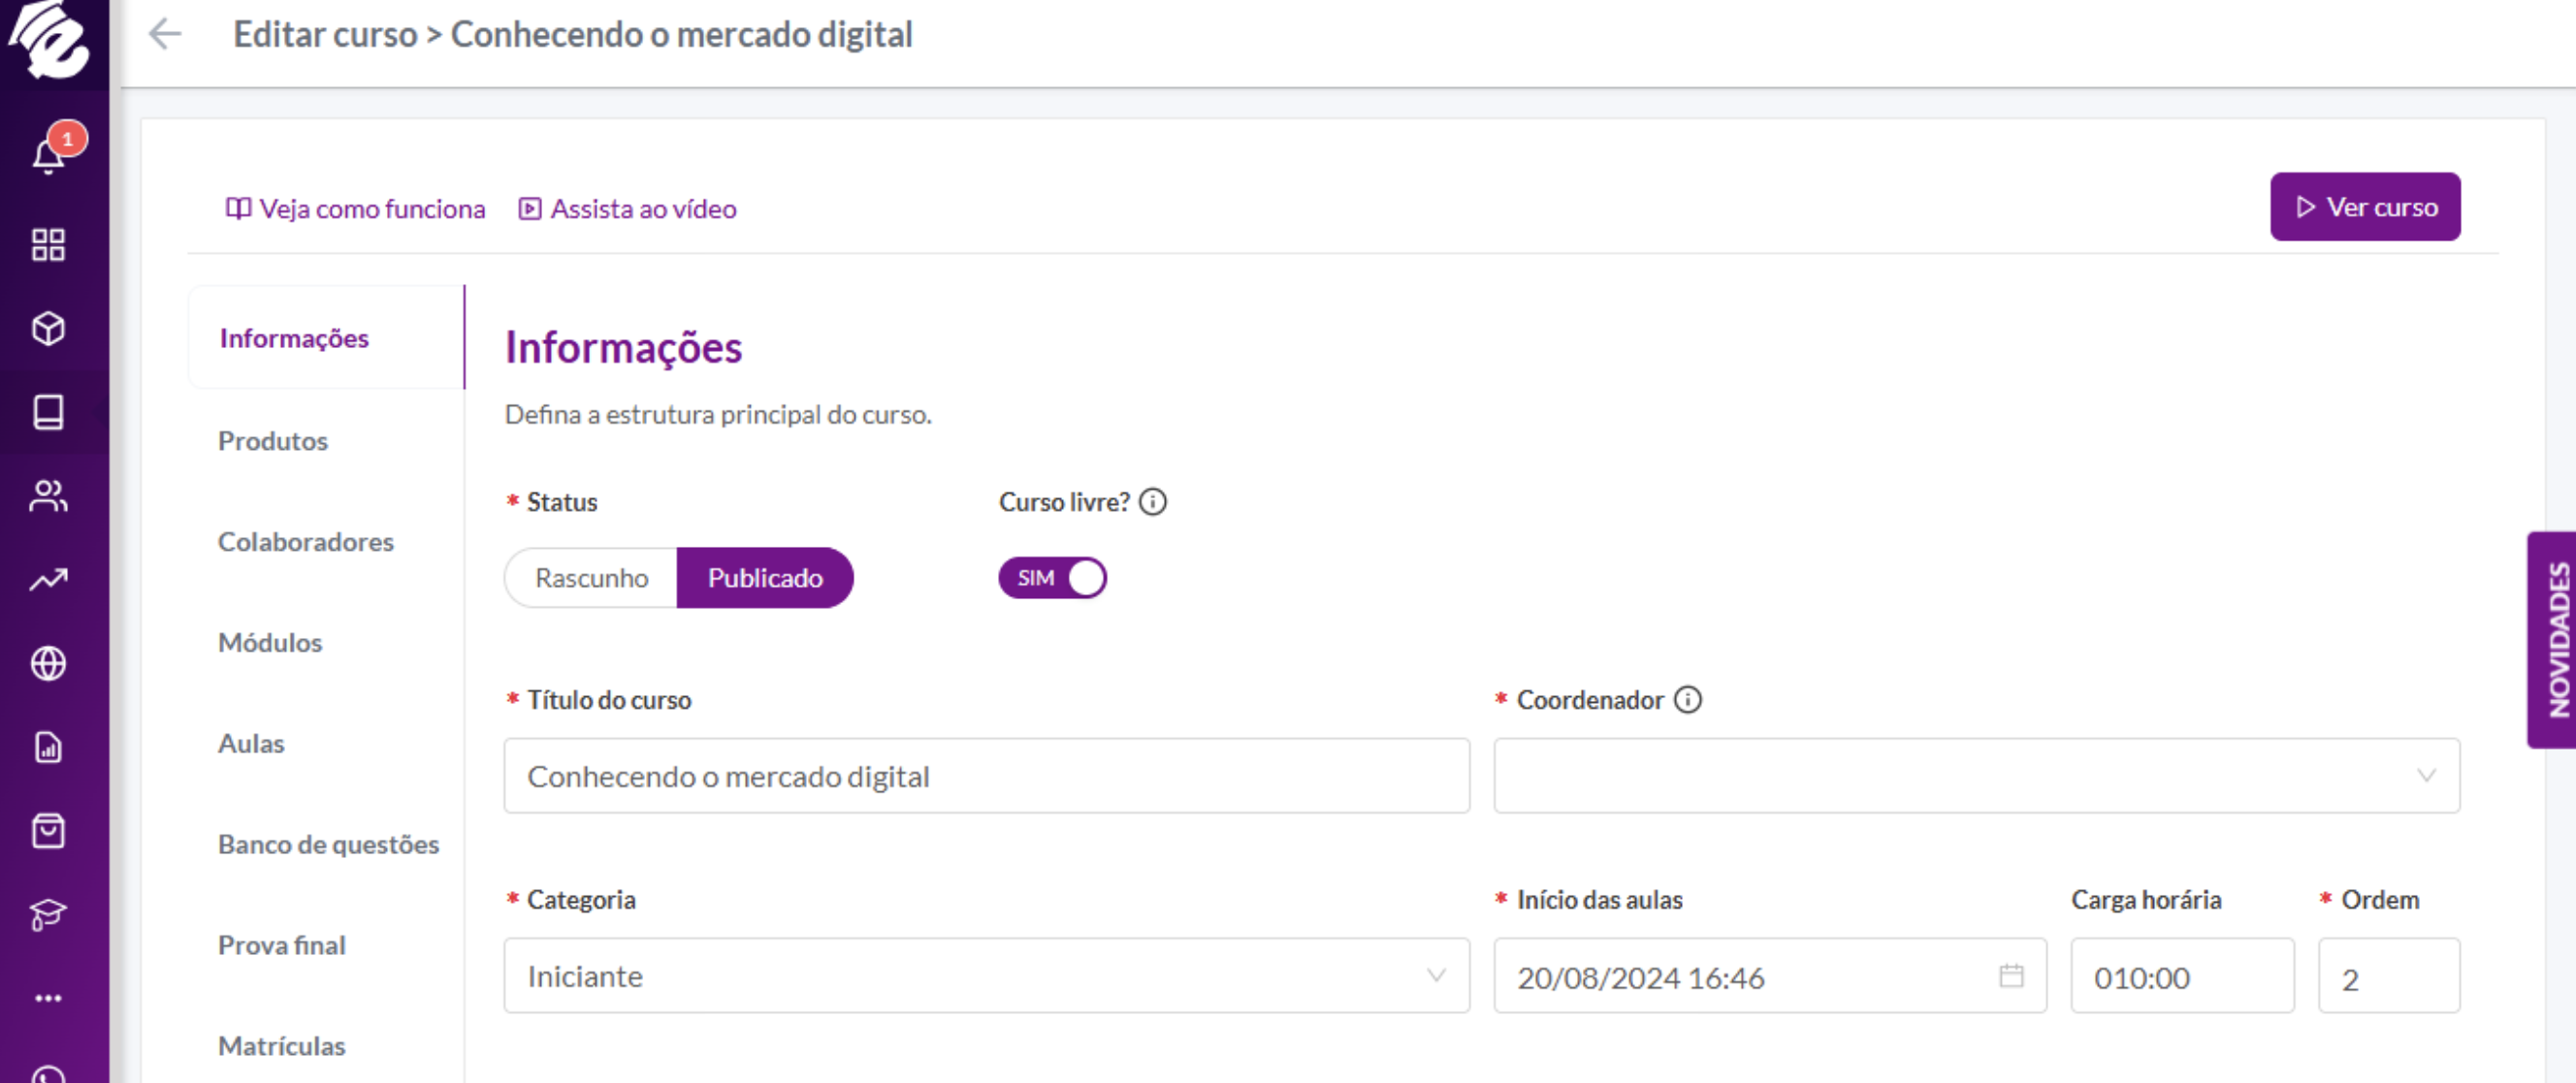
Task: Open the graduation cap icon in sidebar
Action: coord(48,914)
